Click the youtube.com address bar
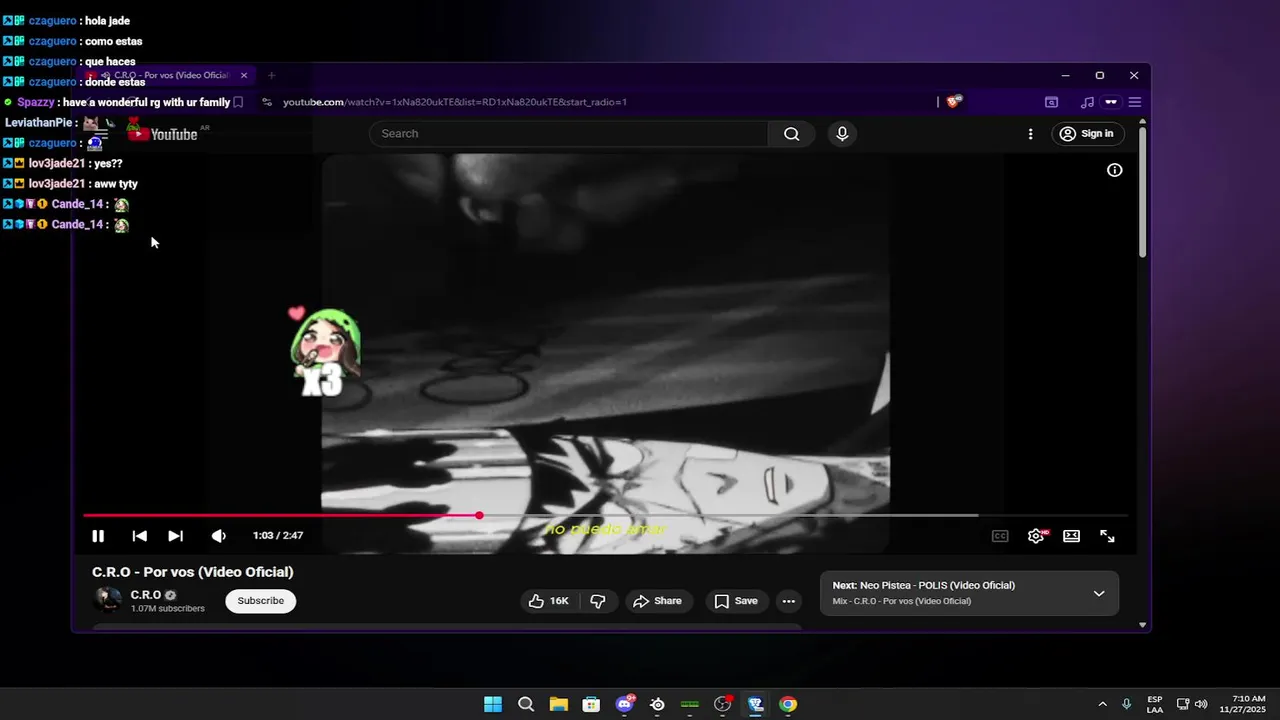 (x=455, y=102)
